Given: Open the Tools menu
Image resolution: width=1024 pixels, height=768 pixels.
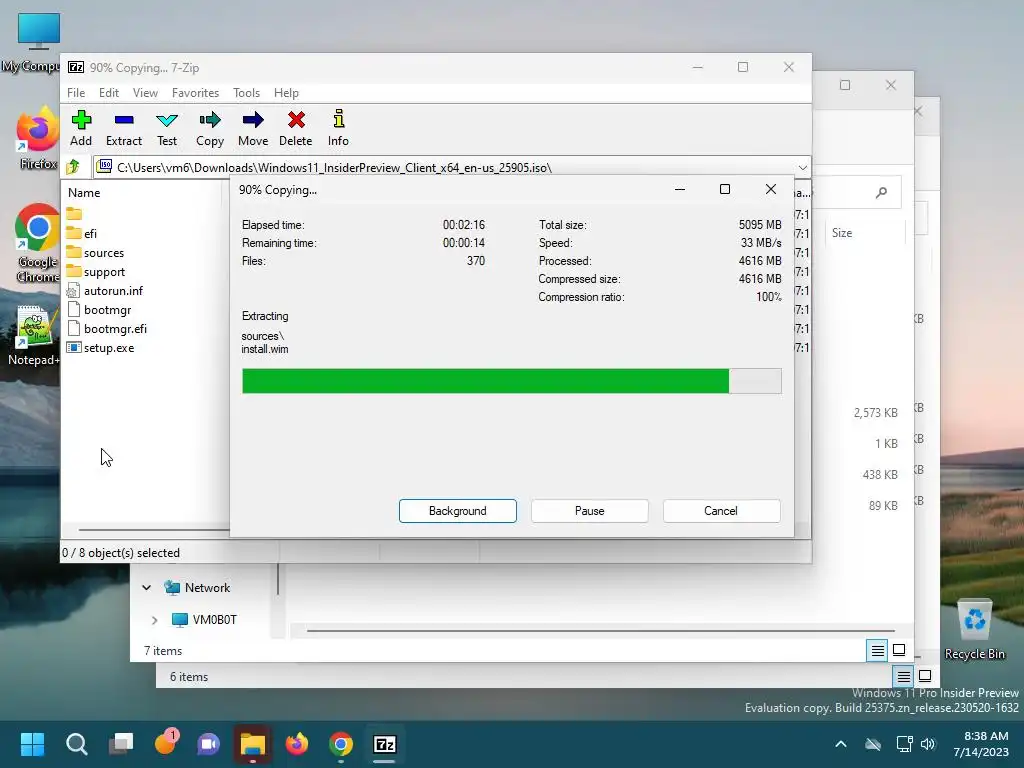Looking at the screenshot, I should [246, 93].
